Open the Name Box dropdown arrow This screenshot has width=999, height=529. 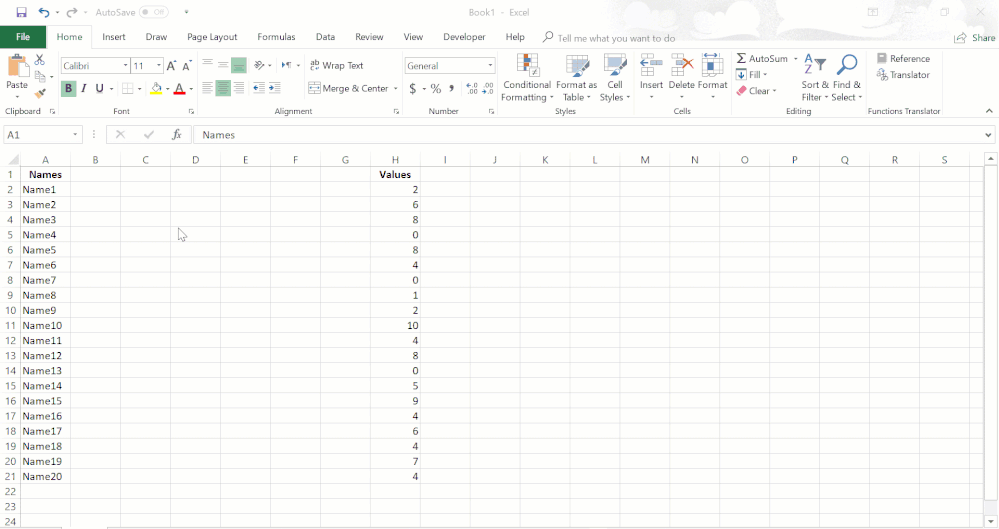click(x=75, y=134)
